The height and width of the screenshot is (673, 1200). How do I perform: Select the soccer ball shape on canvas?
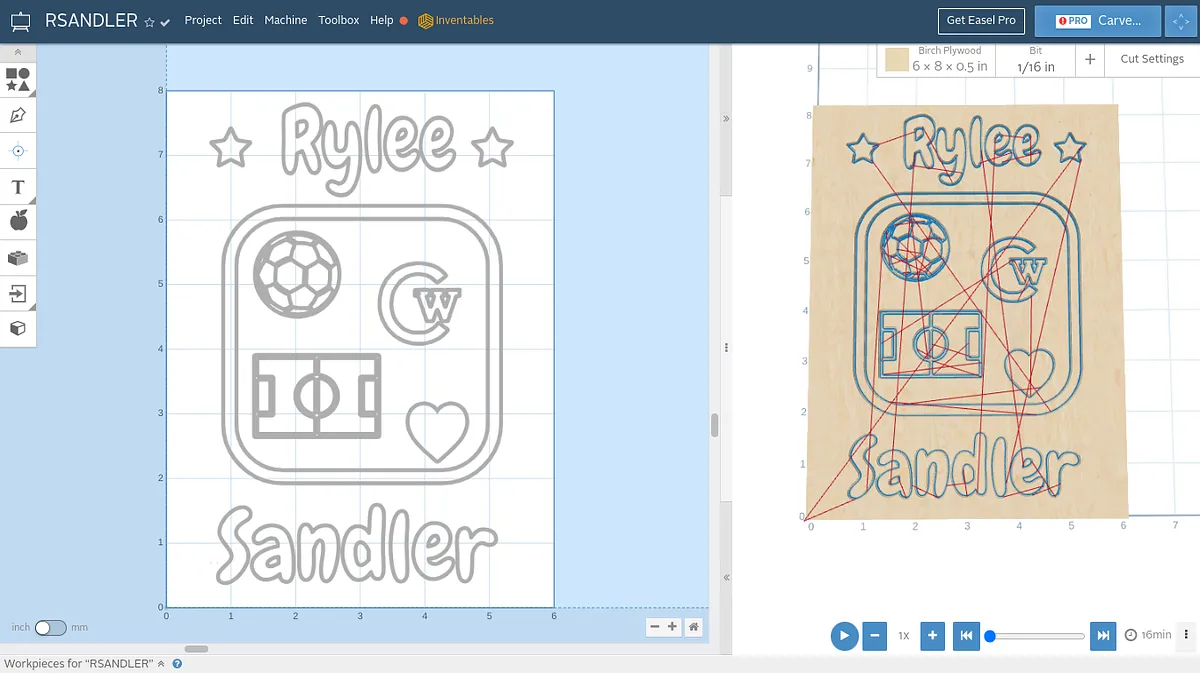coord(297,273)
